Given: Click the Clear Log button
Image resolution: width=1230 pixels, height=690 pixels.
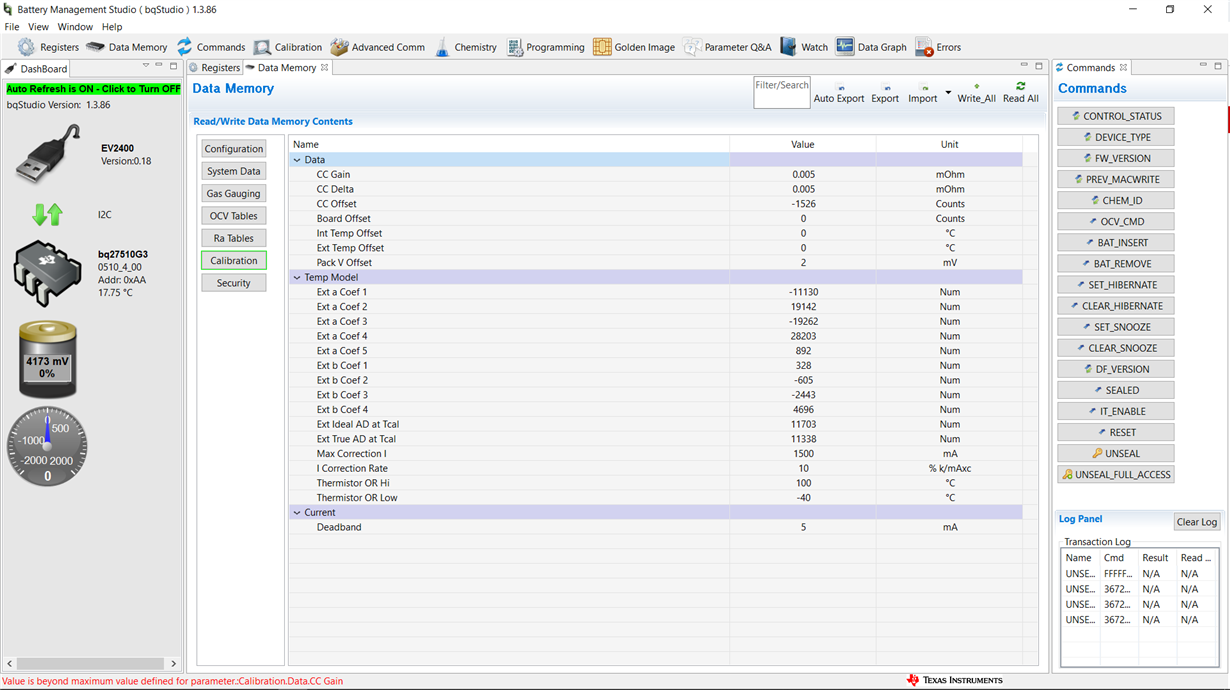Looking at the screenshot, I should [1196, 522].
